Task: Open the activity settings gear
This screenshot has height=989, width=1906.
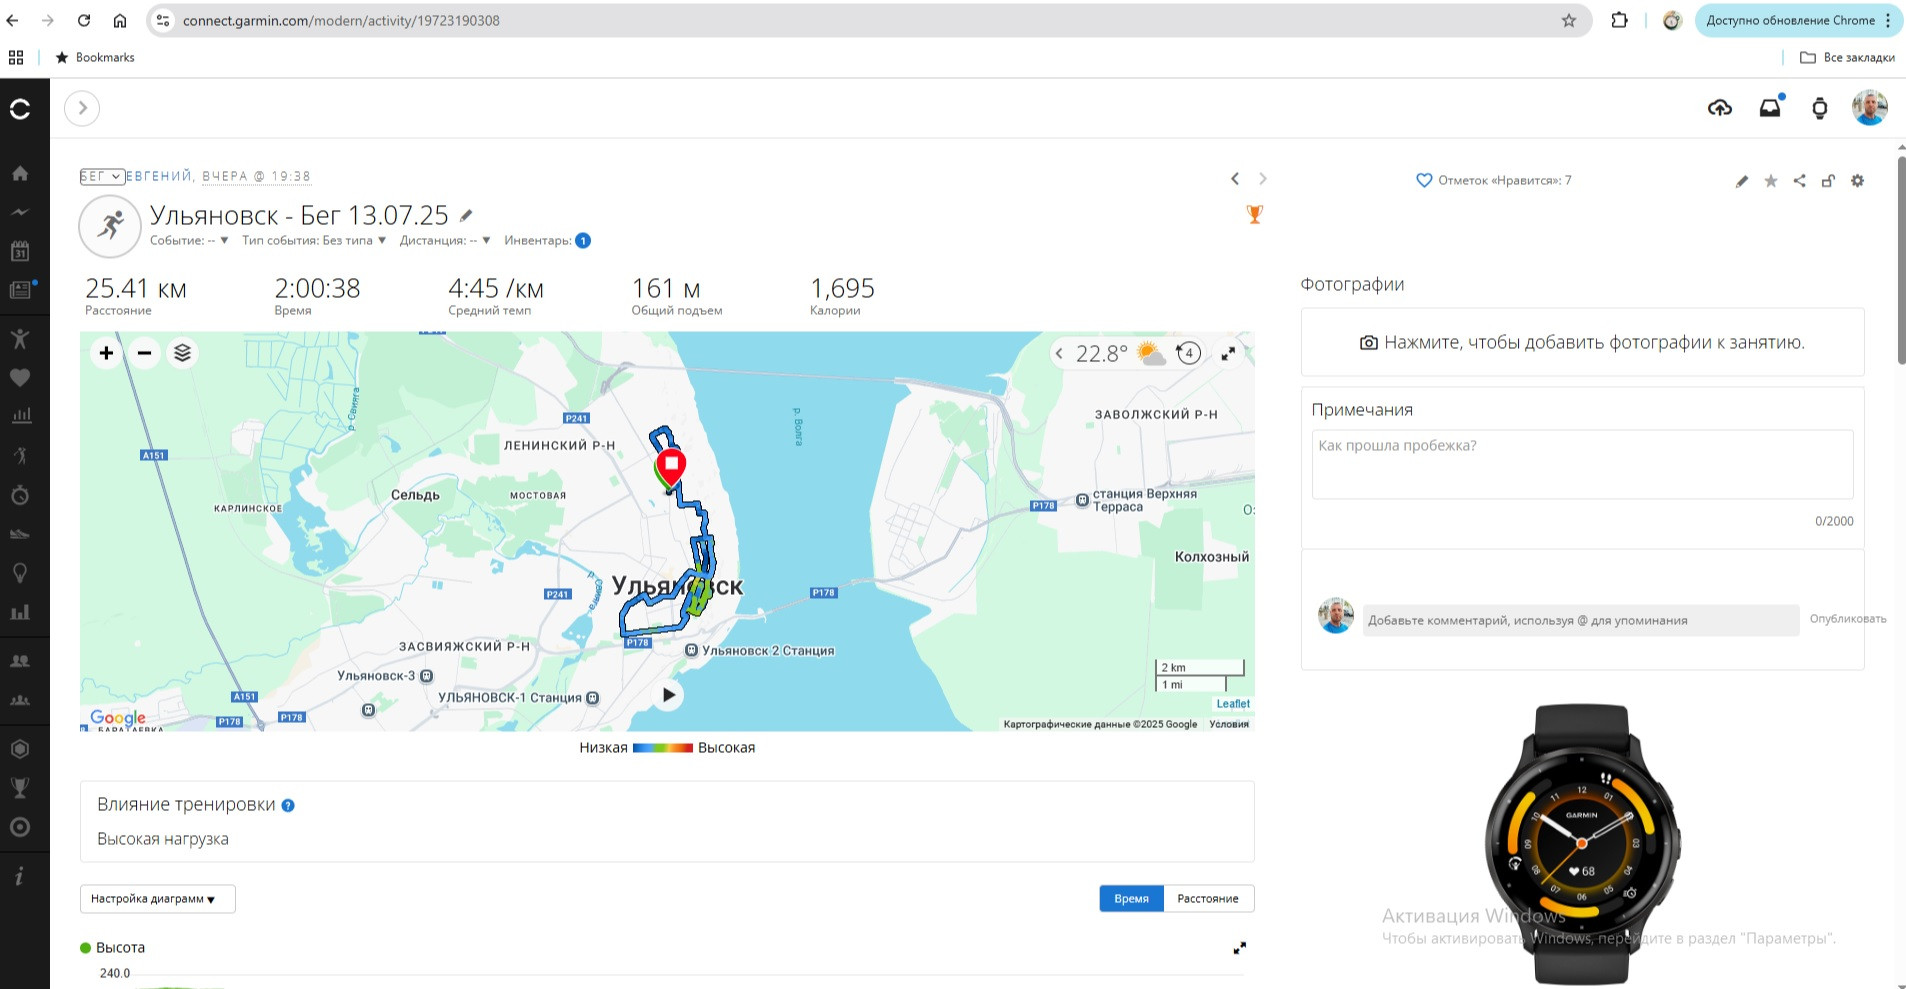Action: (1857, 181)
